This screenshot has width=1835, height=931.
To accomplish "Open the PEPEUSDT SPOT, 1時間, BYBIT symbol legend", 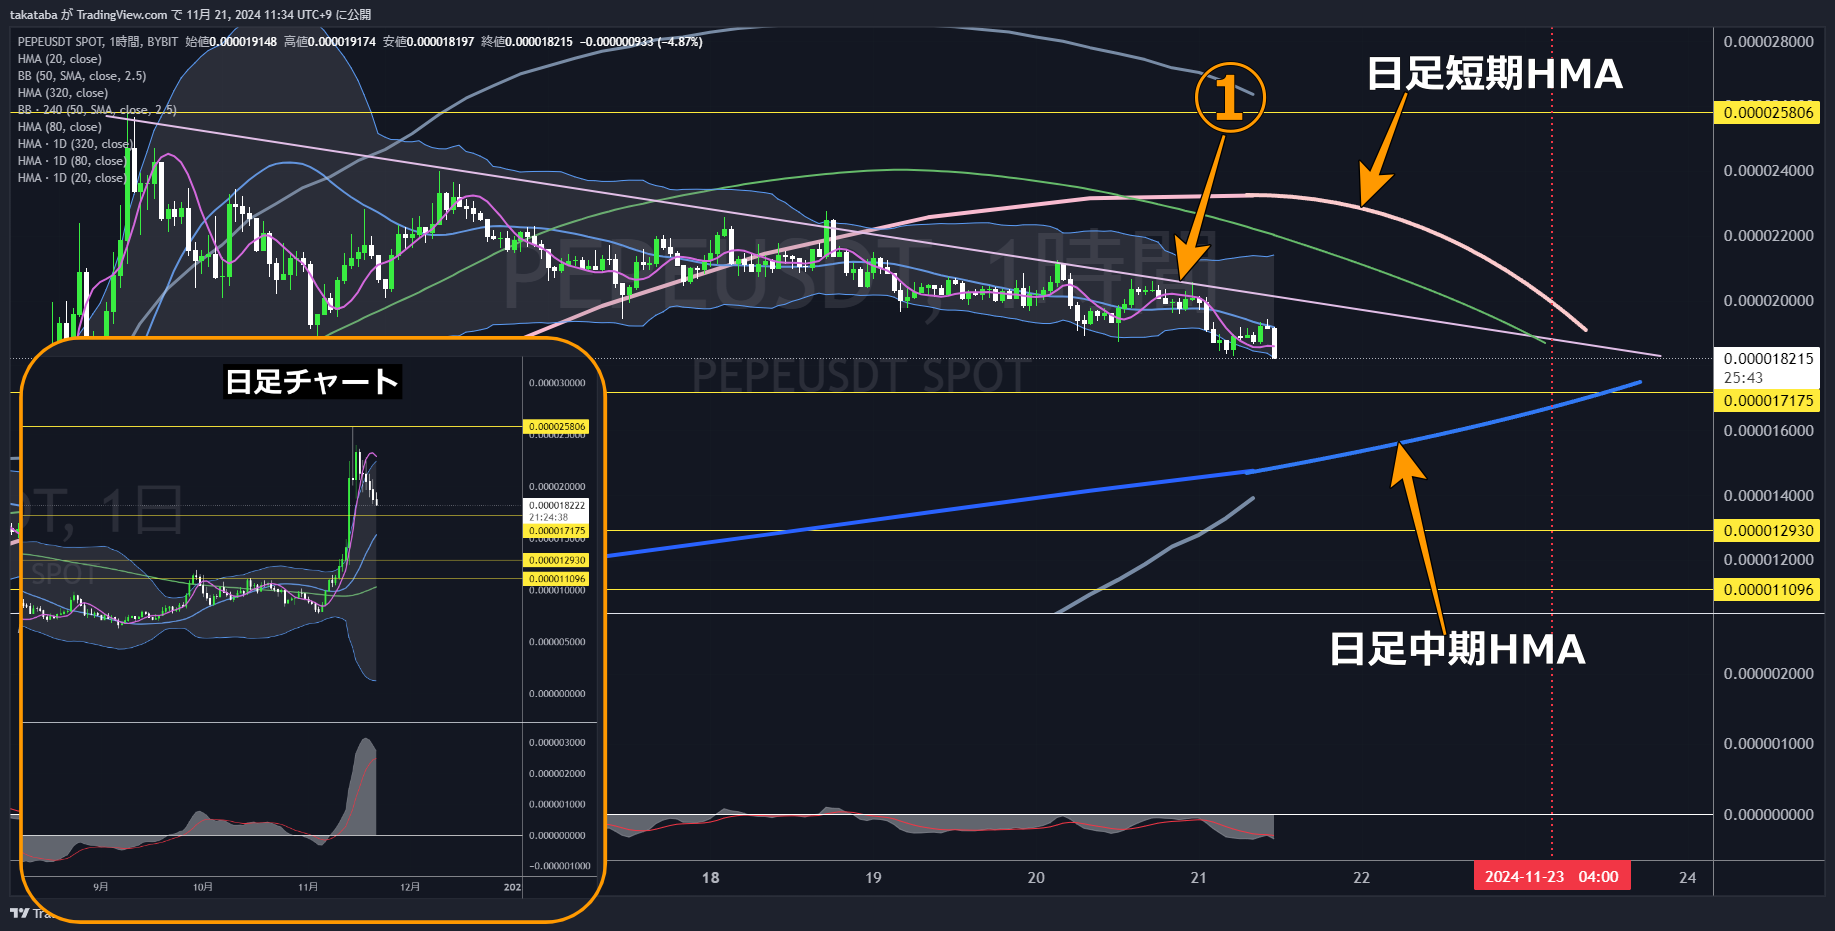I will [x=97, y=42].
